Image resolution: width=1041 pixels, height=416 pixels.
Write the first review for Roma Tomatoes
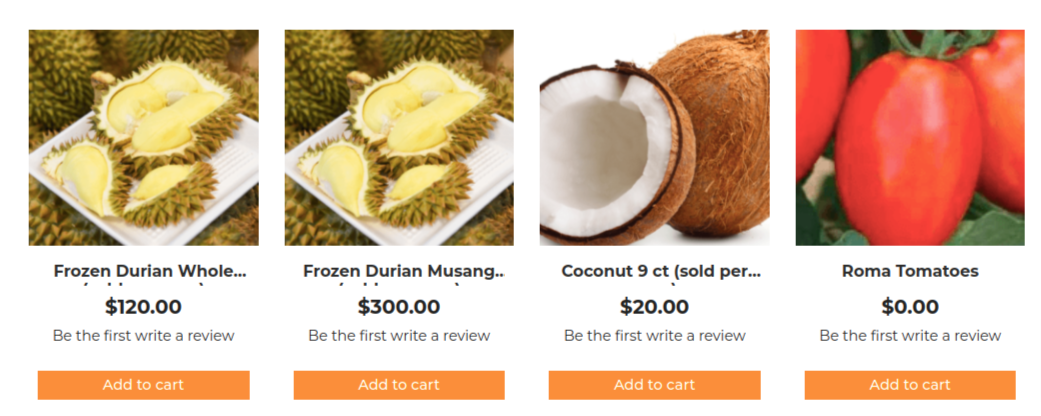[x=910, y=336]
